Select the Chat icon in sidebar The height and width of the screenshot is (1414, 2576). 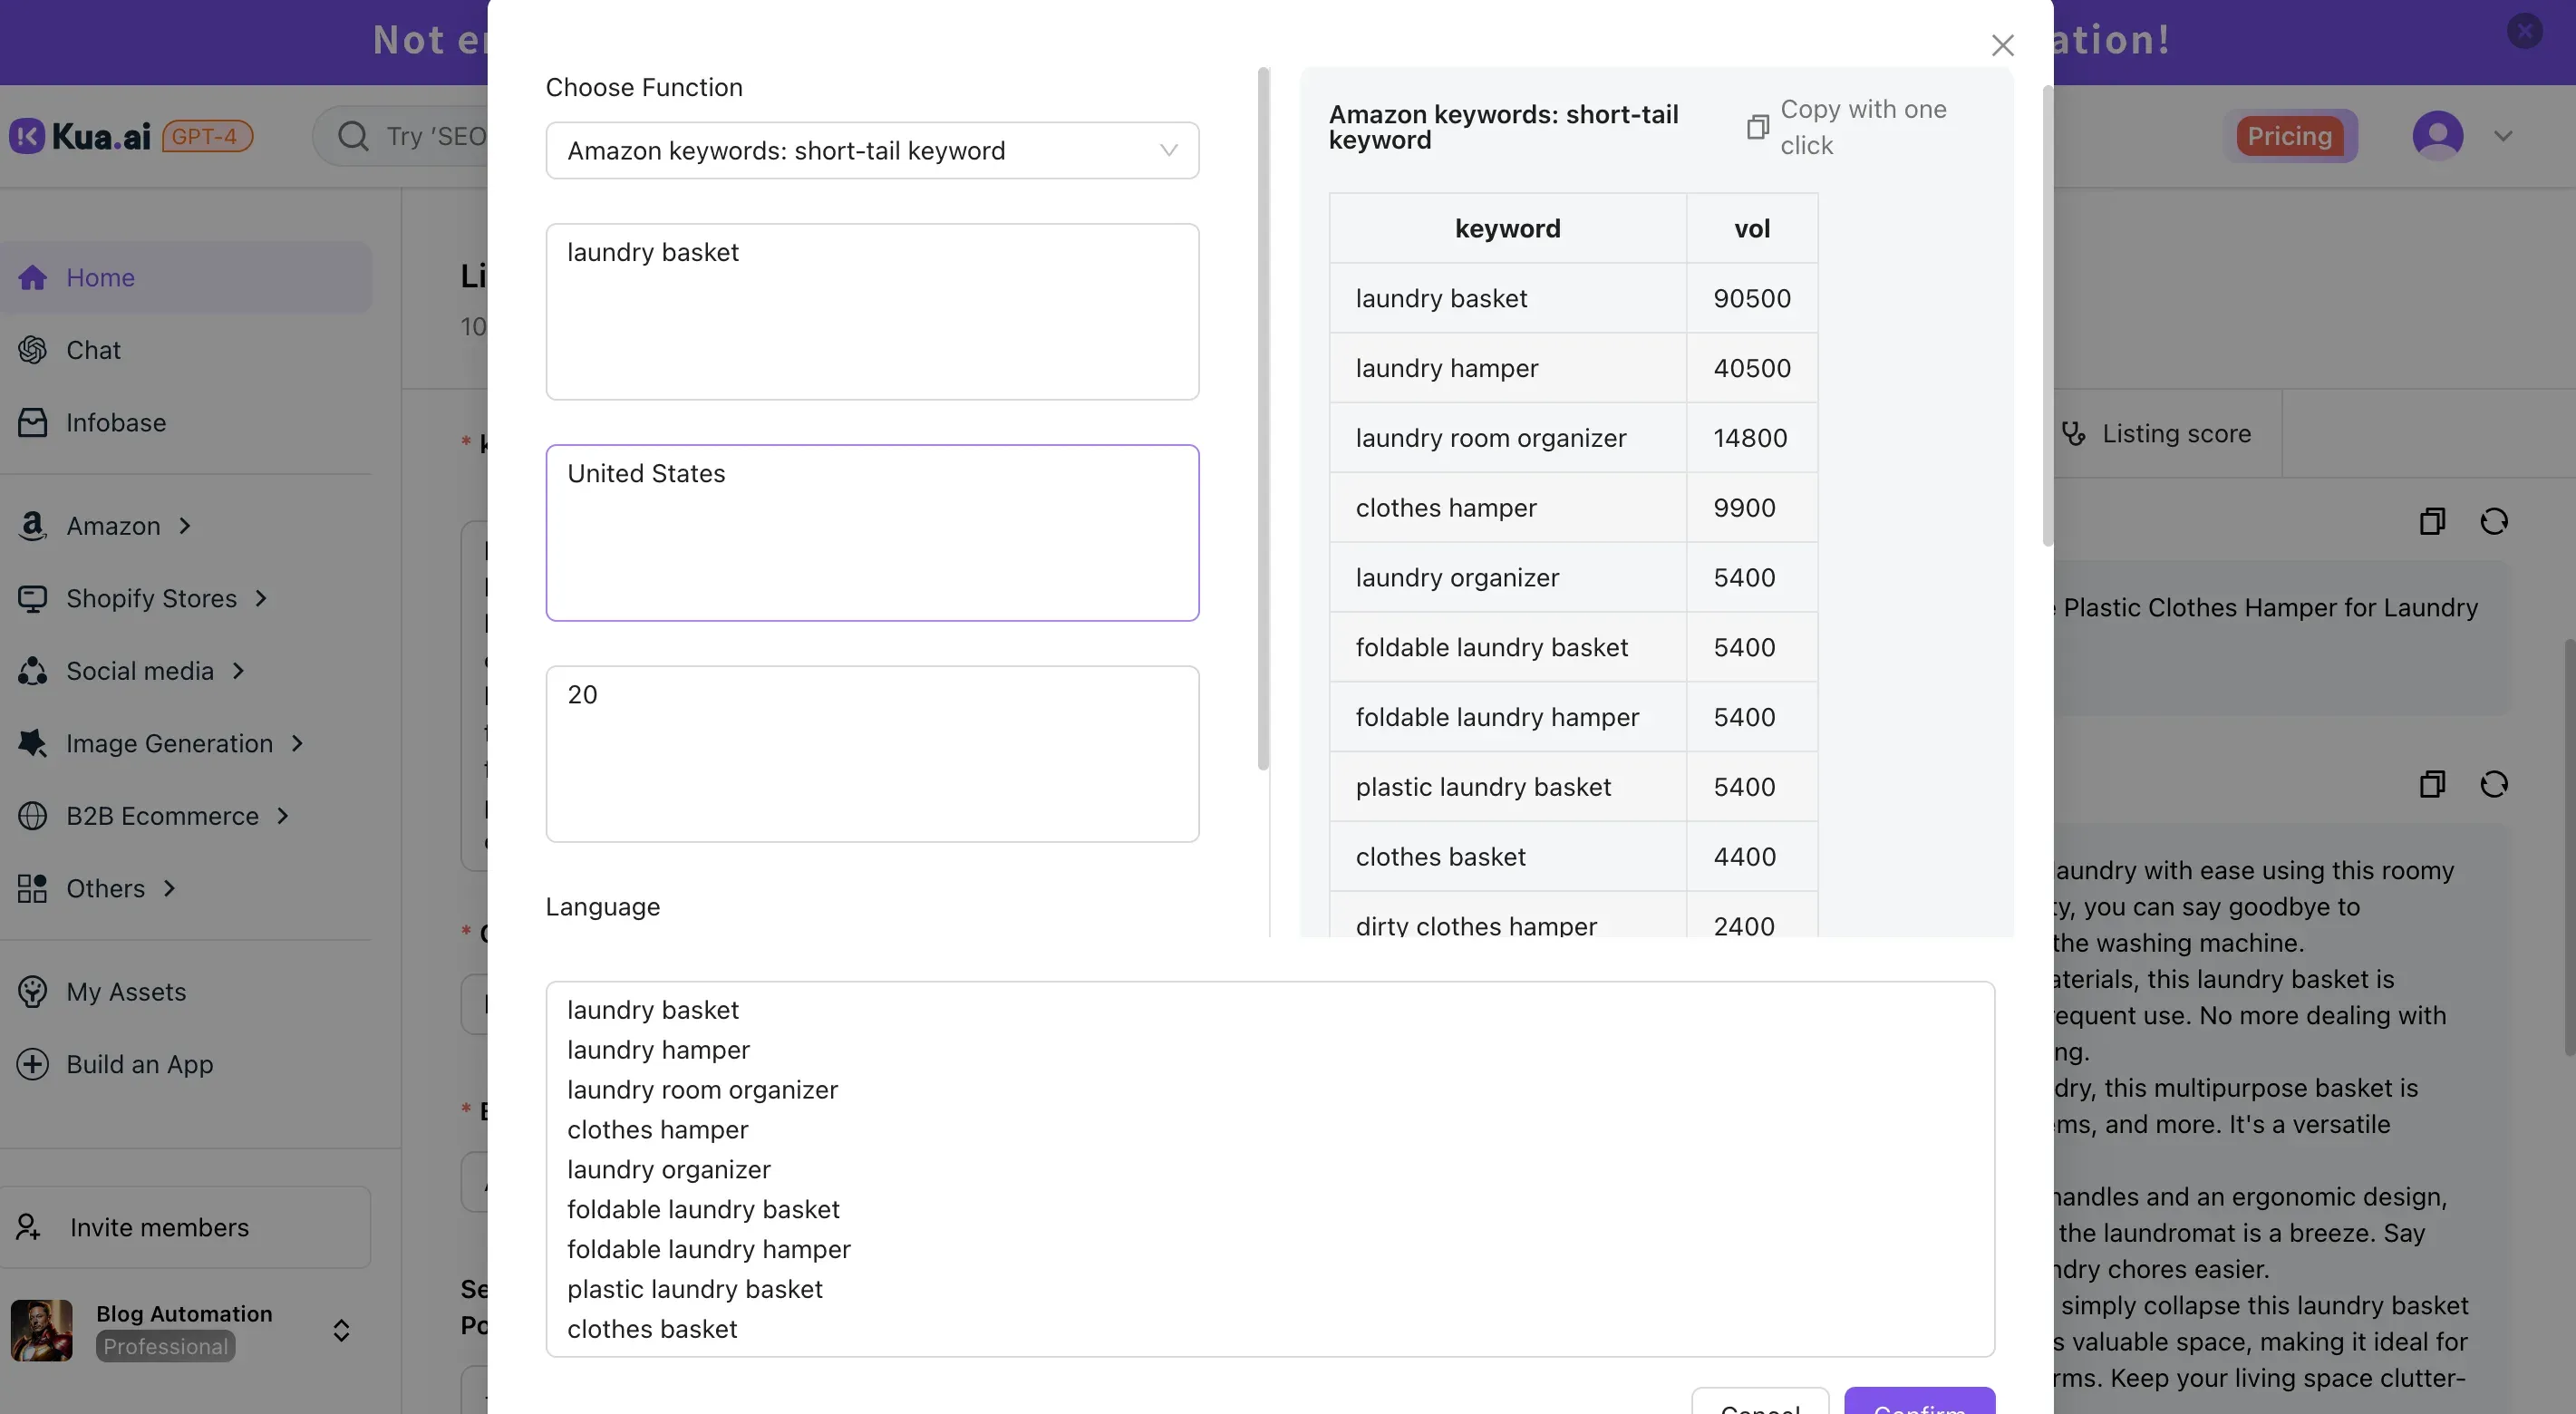tap(33, 349)
